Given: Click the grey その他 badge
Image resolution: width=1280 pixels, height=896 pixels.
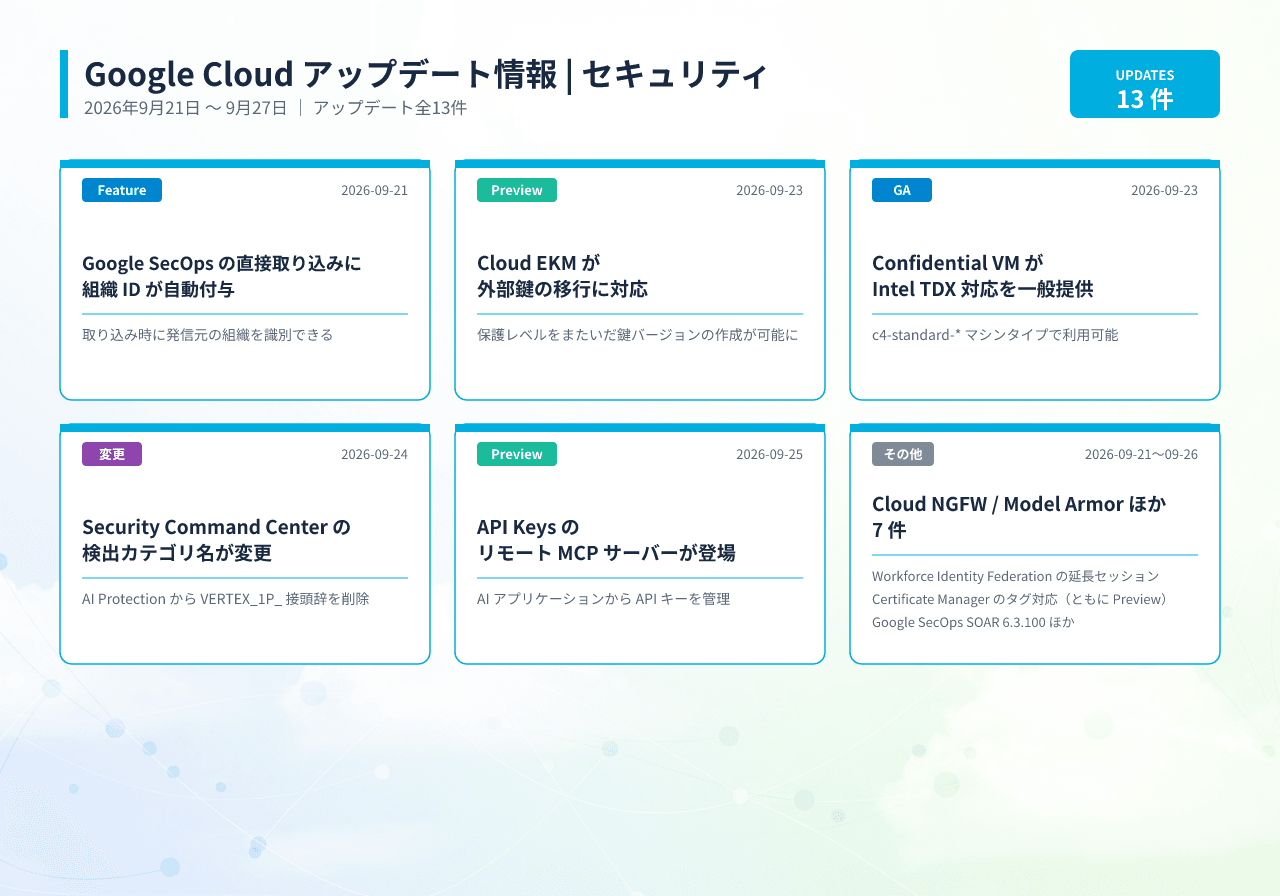Looking at the screenshot, I should pyautogui.click(x=903, y=454).
